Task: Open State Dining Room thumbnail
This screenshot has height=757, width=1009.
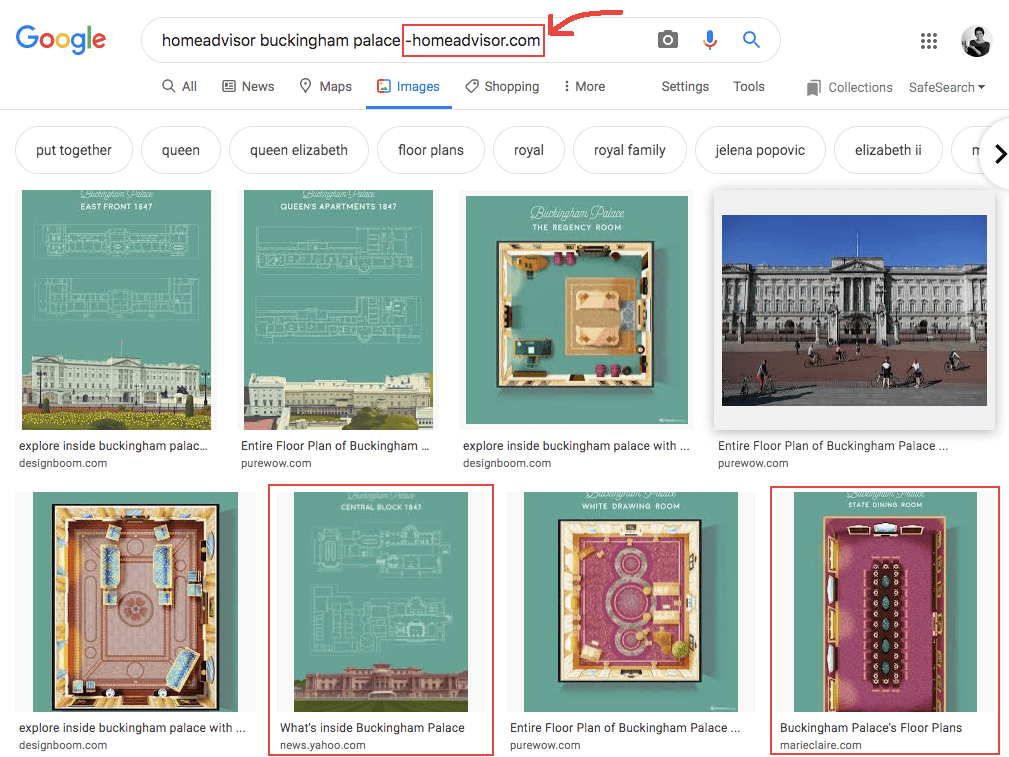Action: (x=885, y=602)
